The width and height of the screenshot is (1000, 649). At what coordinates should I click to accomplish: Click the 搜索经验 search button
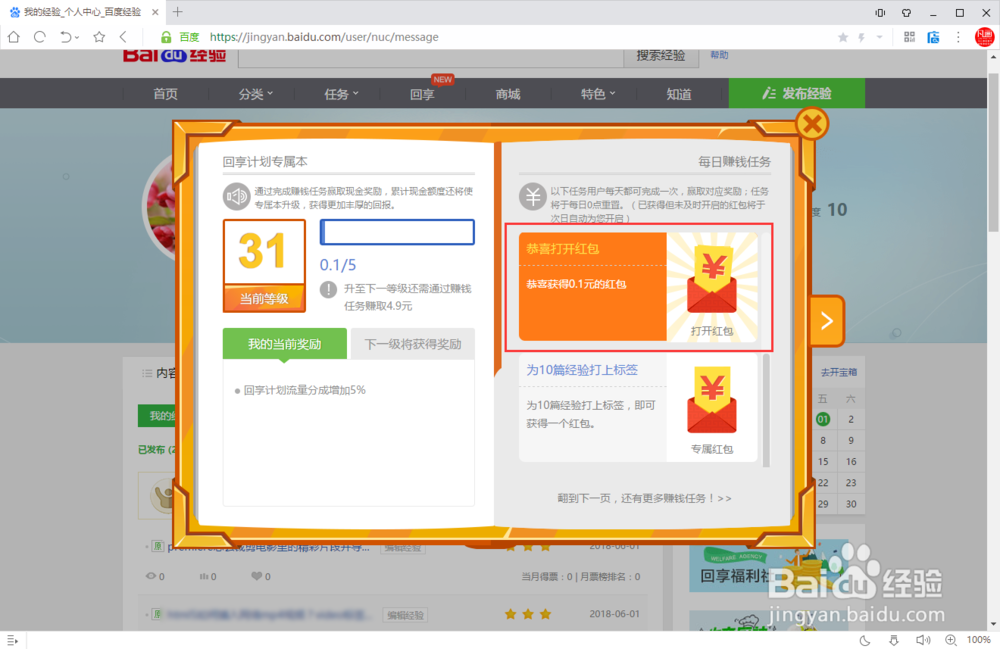[x=661, y=56]
